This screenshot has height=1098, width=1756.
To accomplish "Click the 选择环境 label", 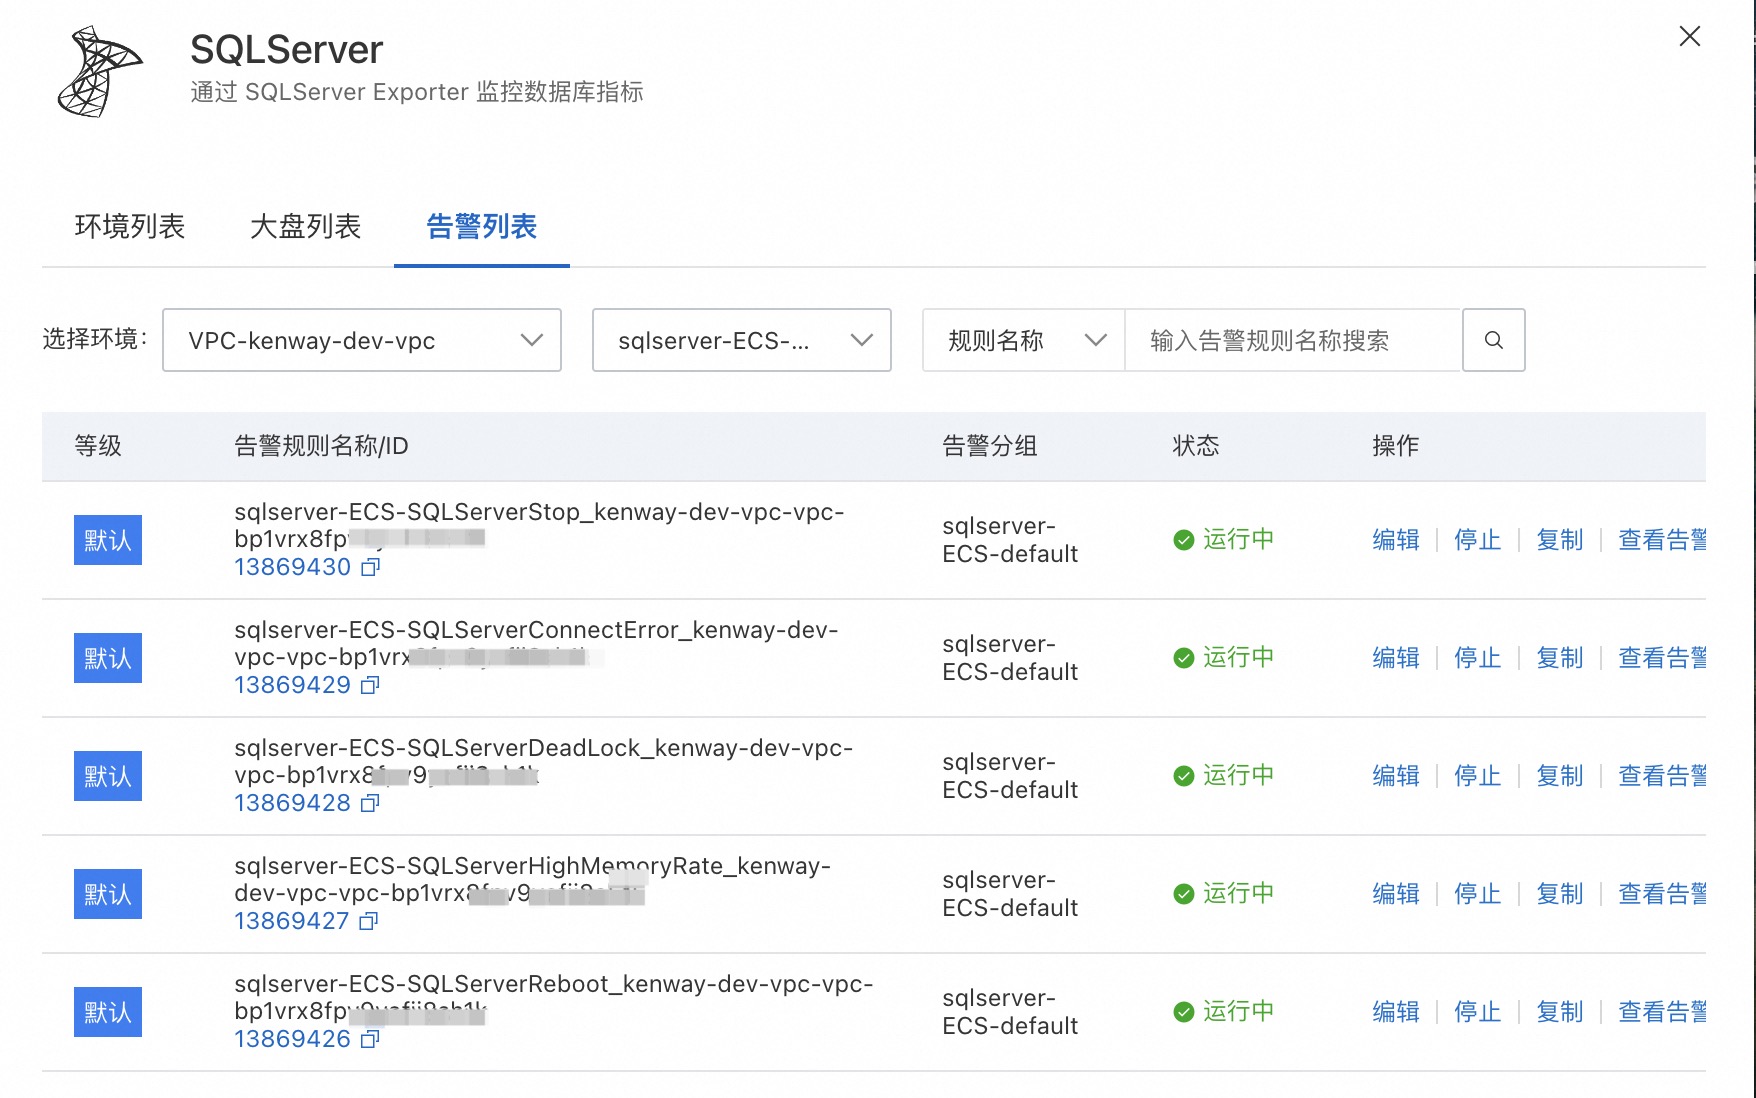I will 95,339.
